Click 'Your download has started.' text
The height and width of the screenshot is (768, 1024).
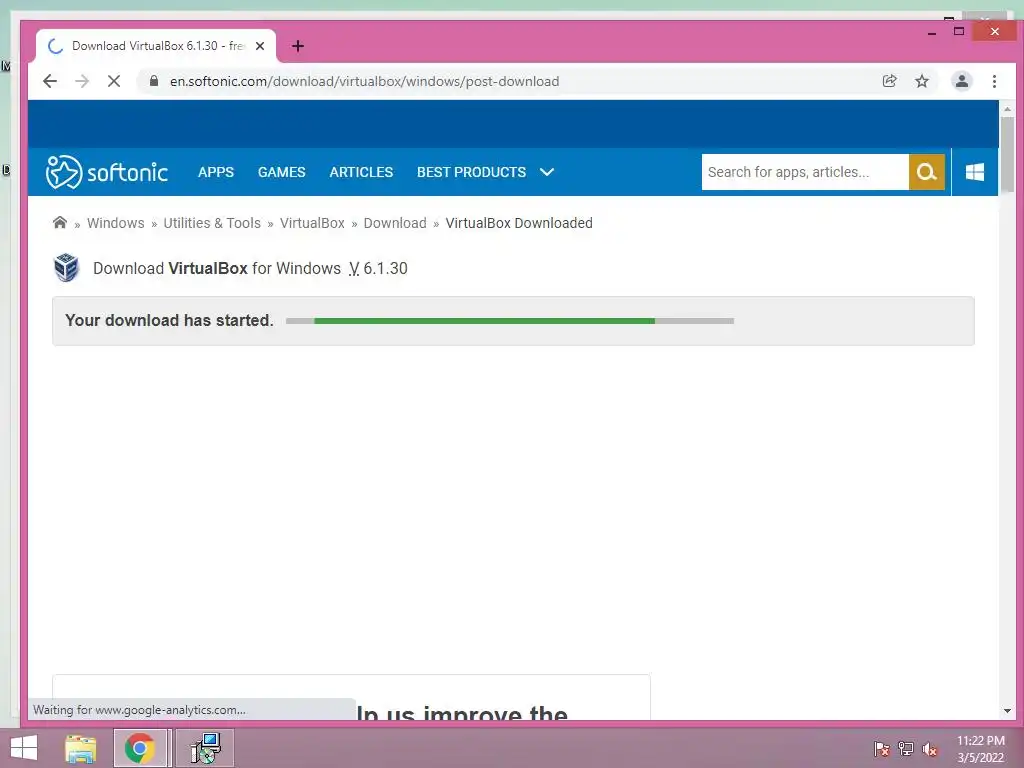pyautogui.click(x=169, y=320)
